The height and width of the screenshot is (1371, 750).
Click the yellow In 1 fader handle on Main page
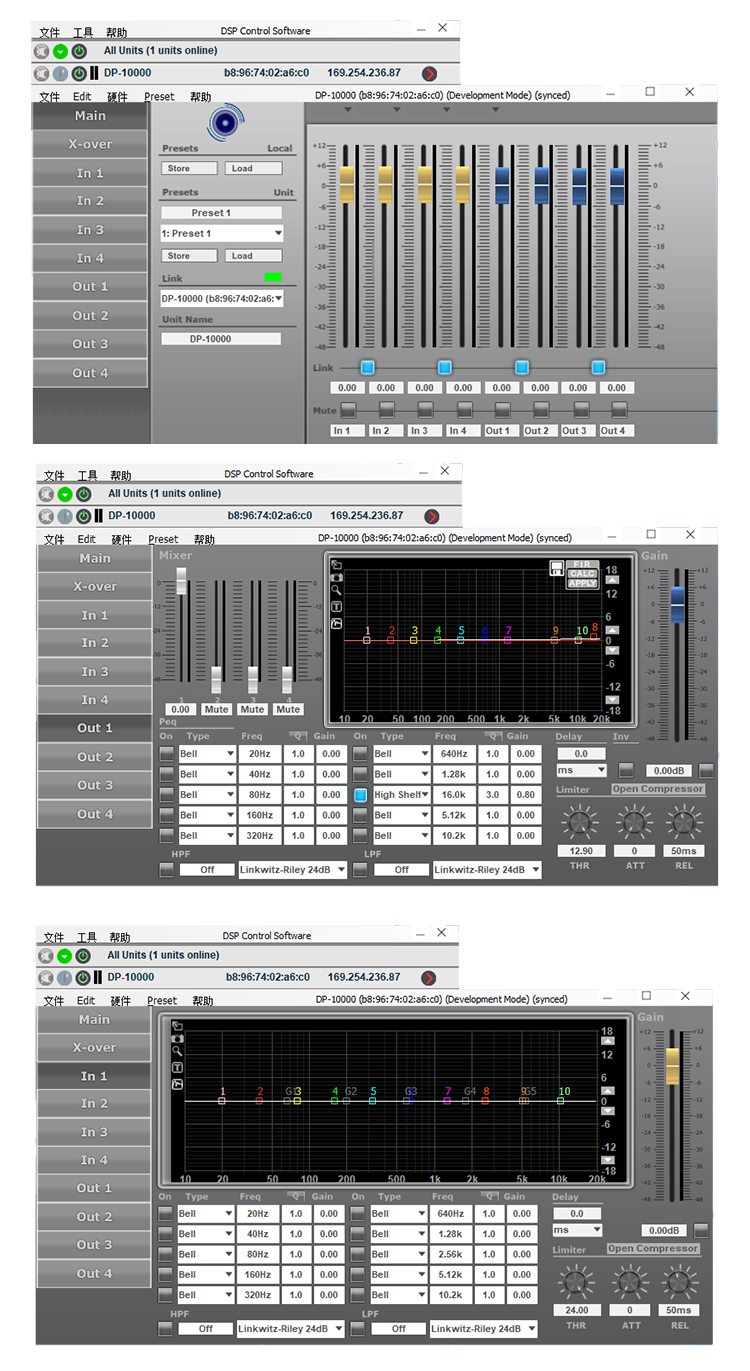347,183
